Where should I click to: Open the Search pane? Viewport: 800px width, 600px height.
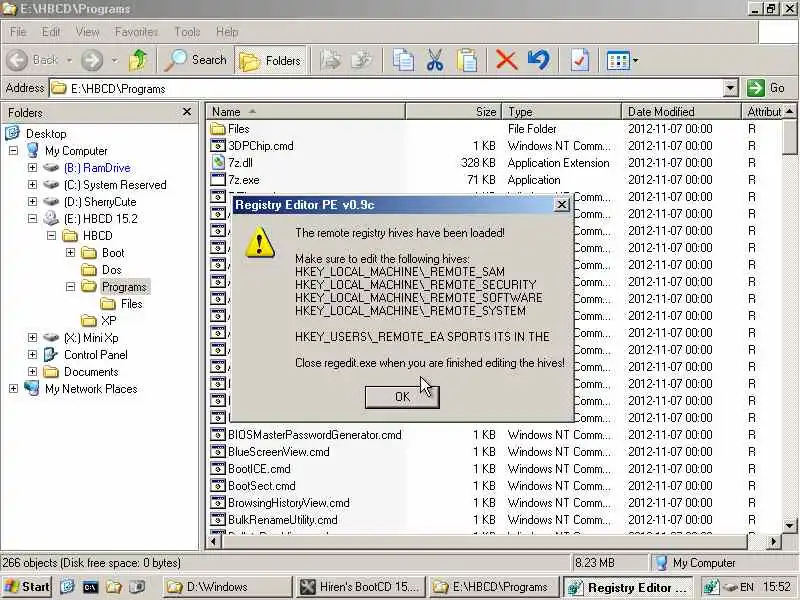pyautogui.click(x=196, y=60)
